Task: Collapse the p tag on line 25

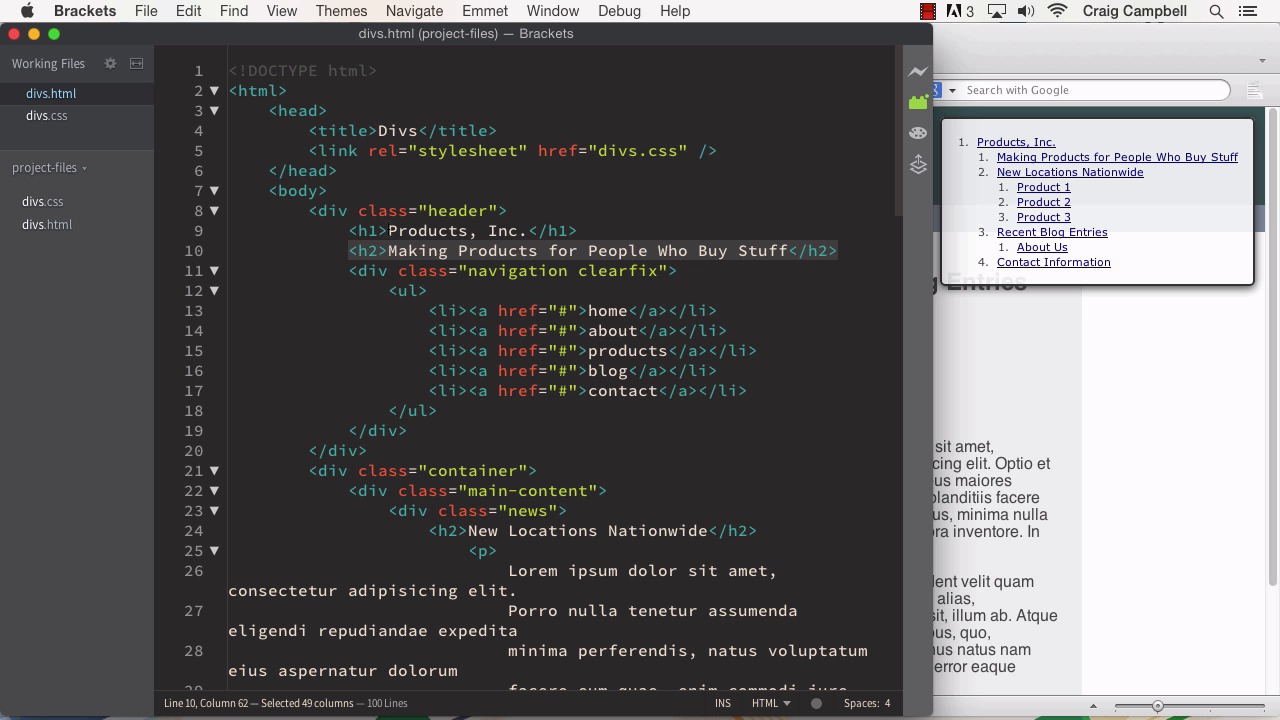Action: (214, 551)
